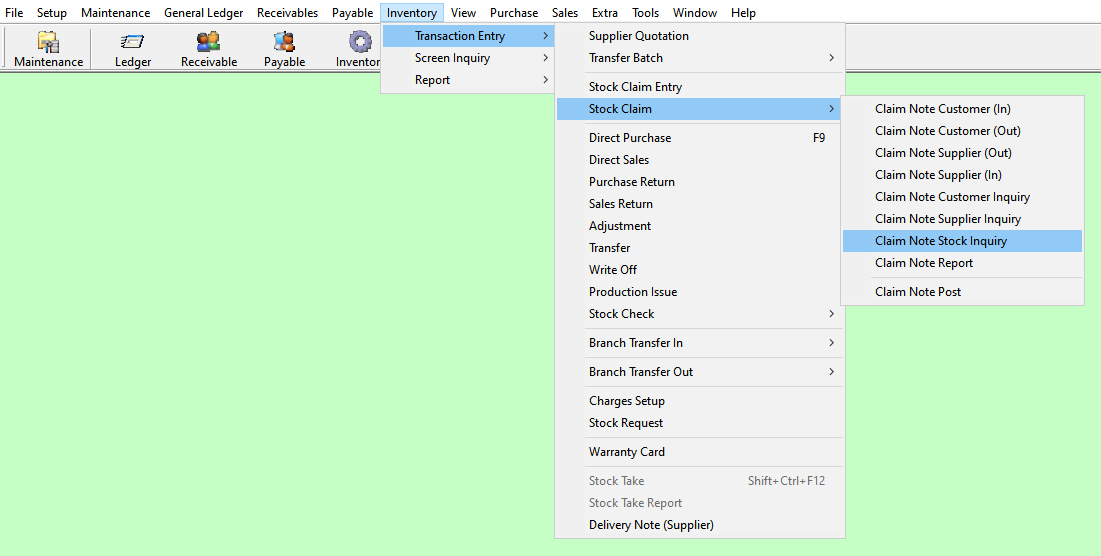The height and width of the screenshot is (556, 1101).
Task: Open Claim Note Customer Inquiry
Action: [x=963, y=197]
